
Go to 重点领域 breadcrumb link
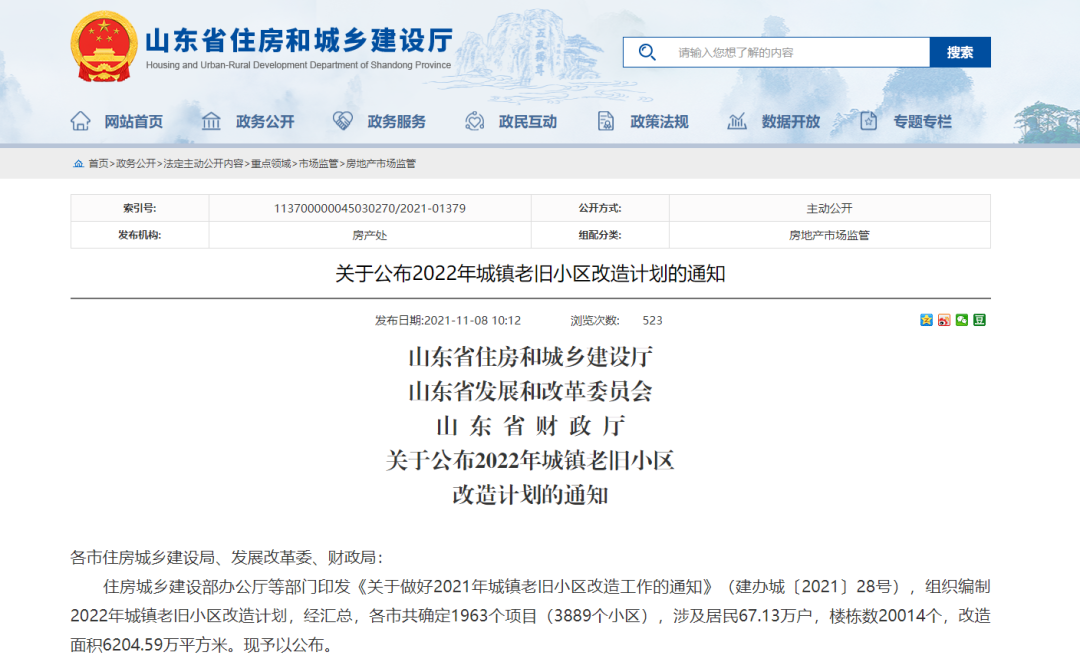tap(271, 164)
